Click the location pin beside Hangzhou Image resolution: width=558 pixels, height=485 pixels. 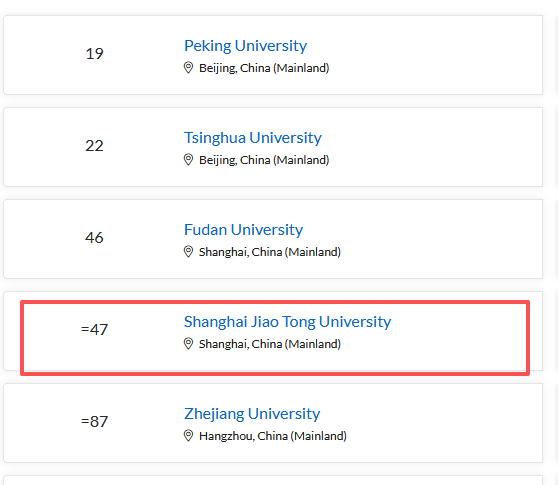coord(188,436)
